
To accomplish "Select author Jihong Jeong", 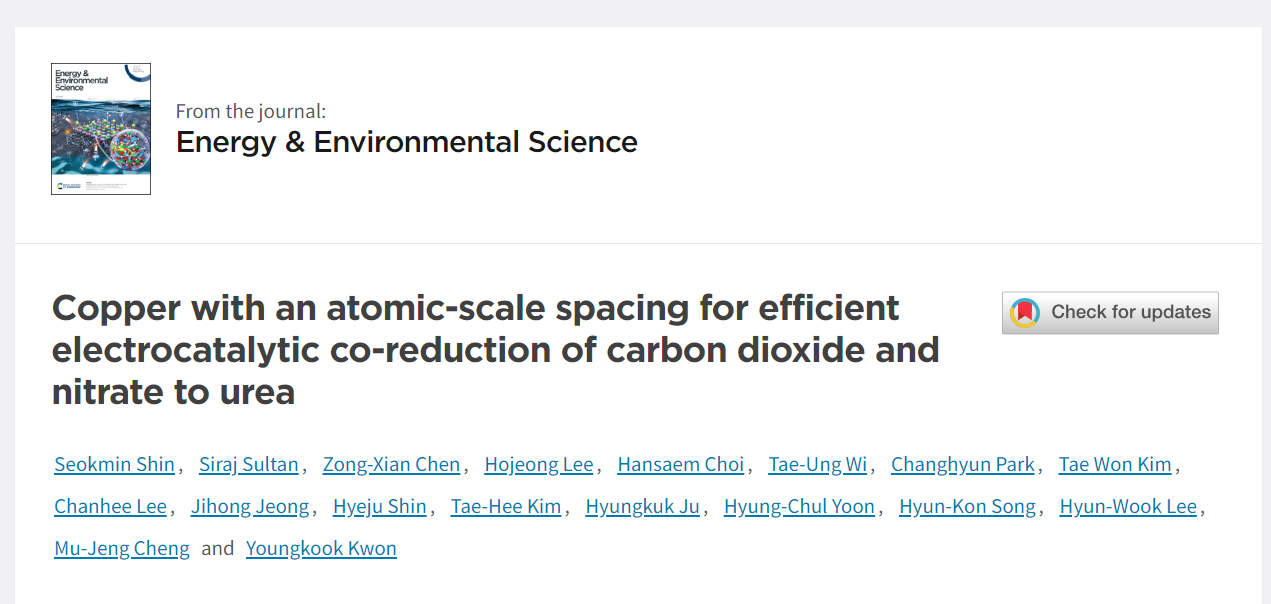I will (250, 506).
